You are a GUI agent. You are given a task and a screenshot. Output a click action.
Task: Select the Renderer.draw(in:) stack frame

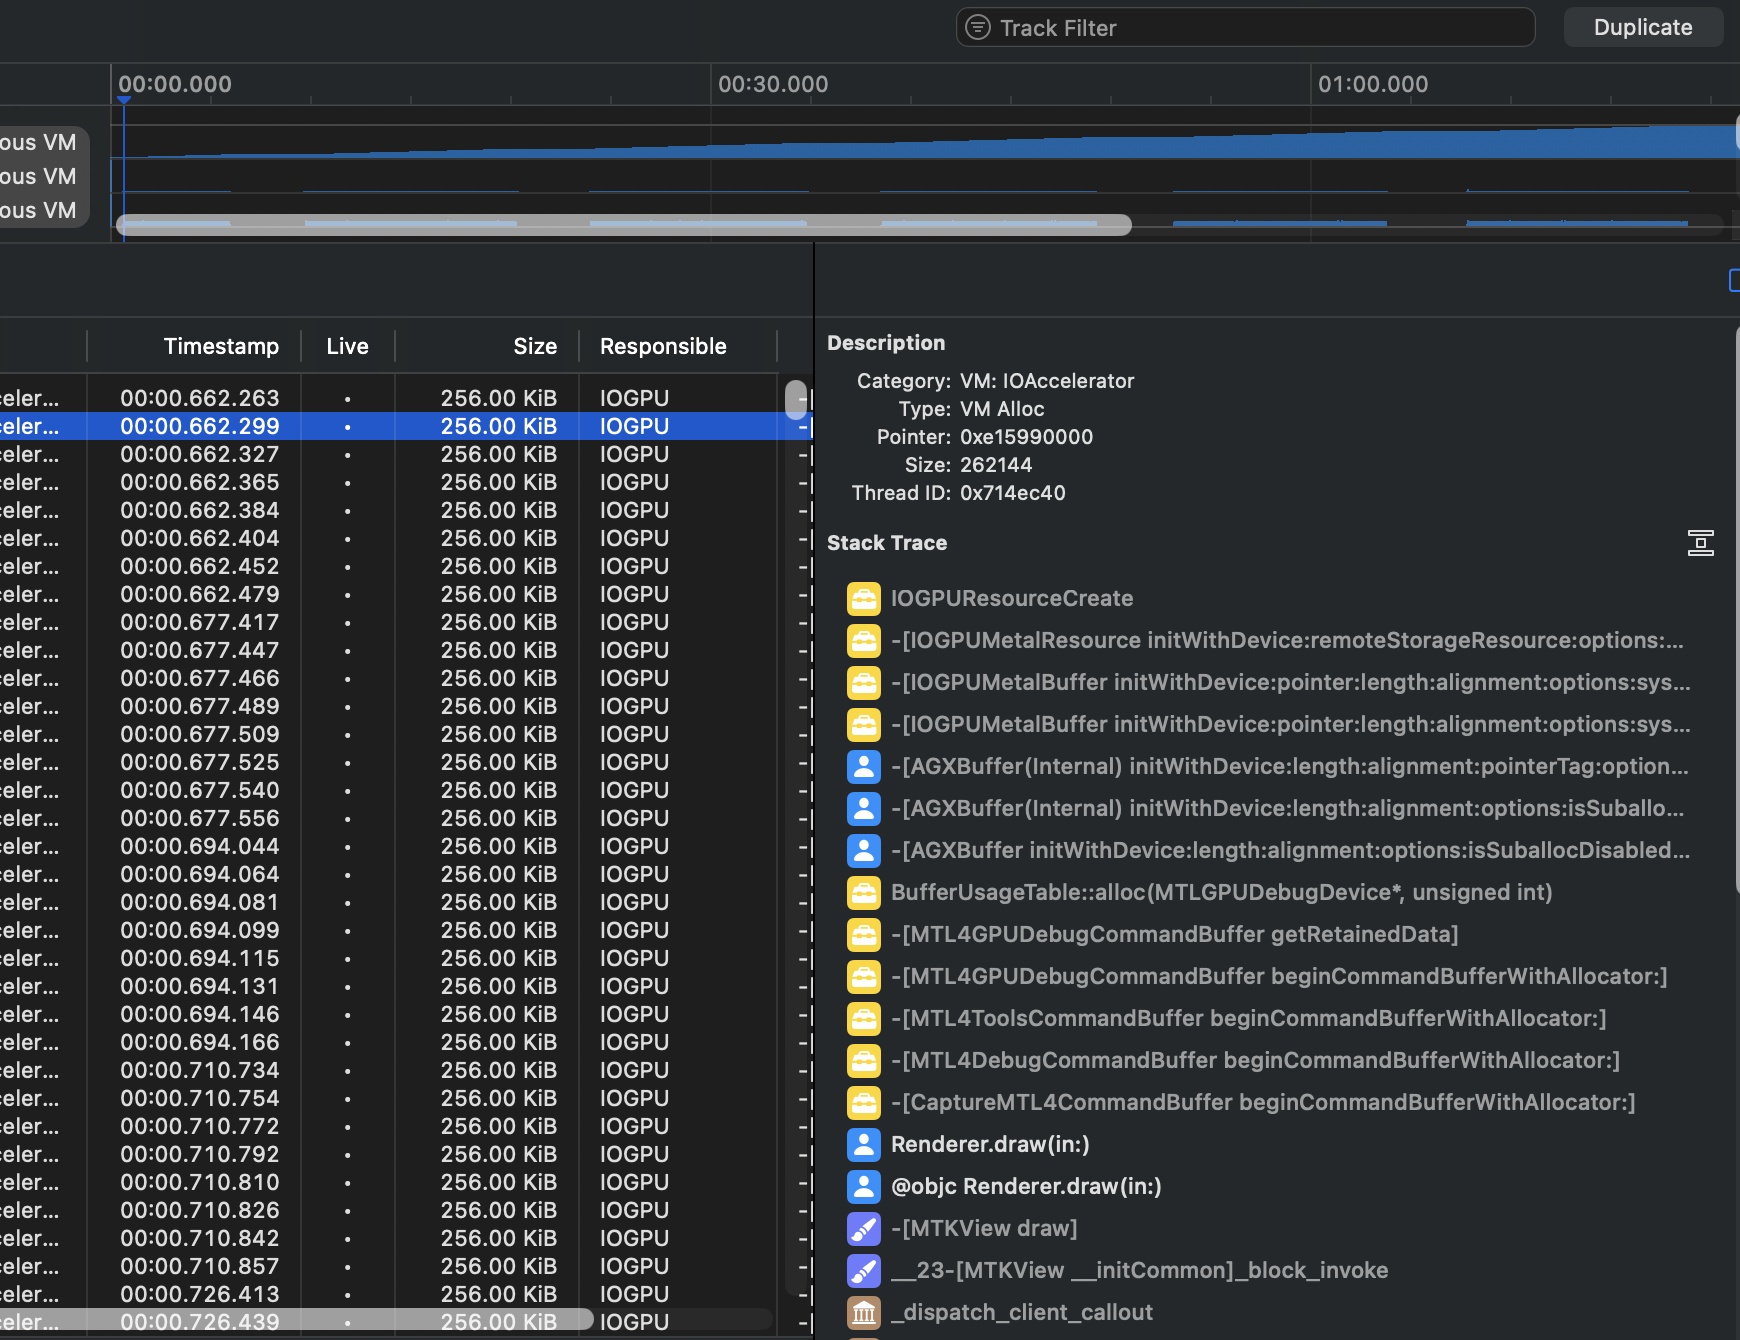pos(990,1144)
